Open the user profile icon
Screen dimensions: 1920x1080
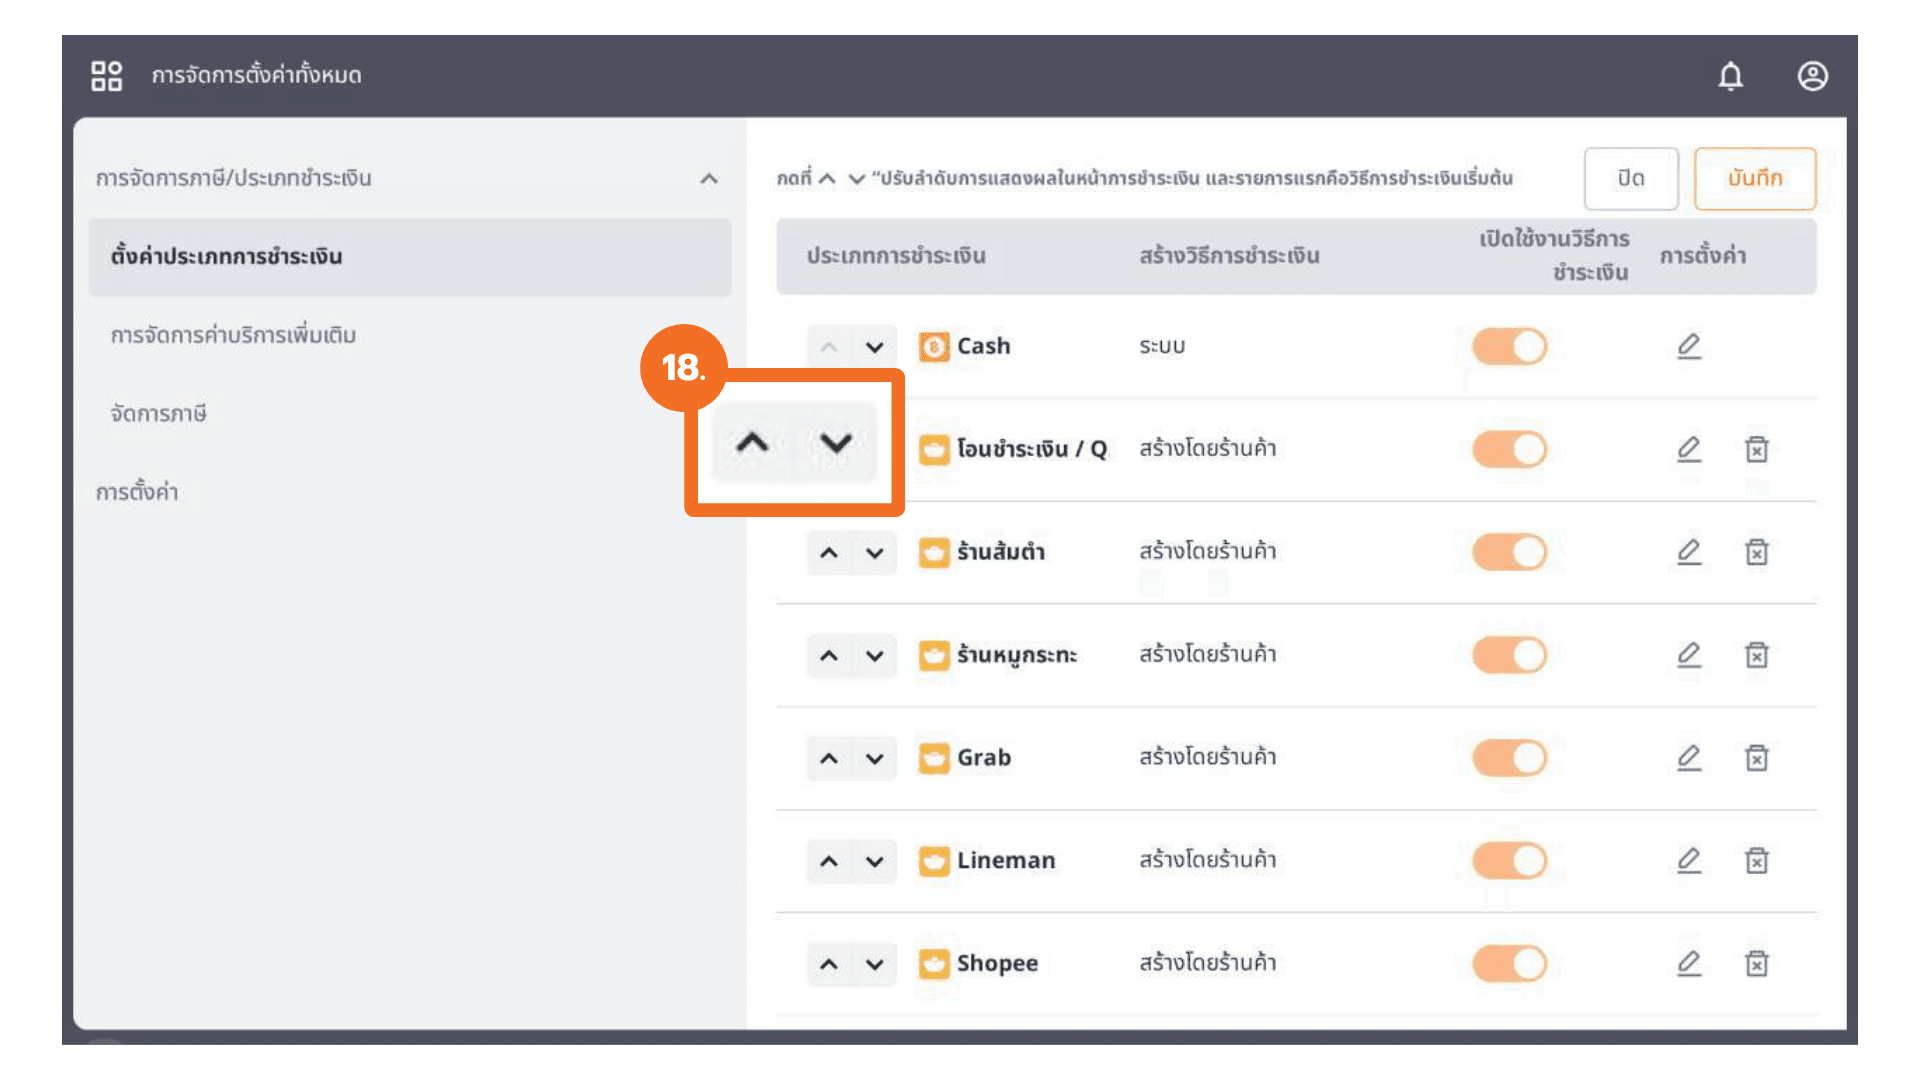pyautogui.click(x=1812, y=76)
